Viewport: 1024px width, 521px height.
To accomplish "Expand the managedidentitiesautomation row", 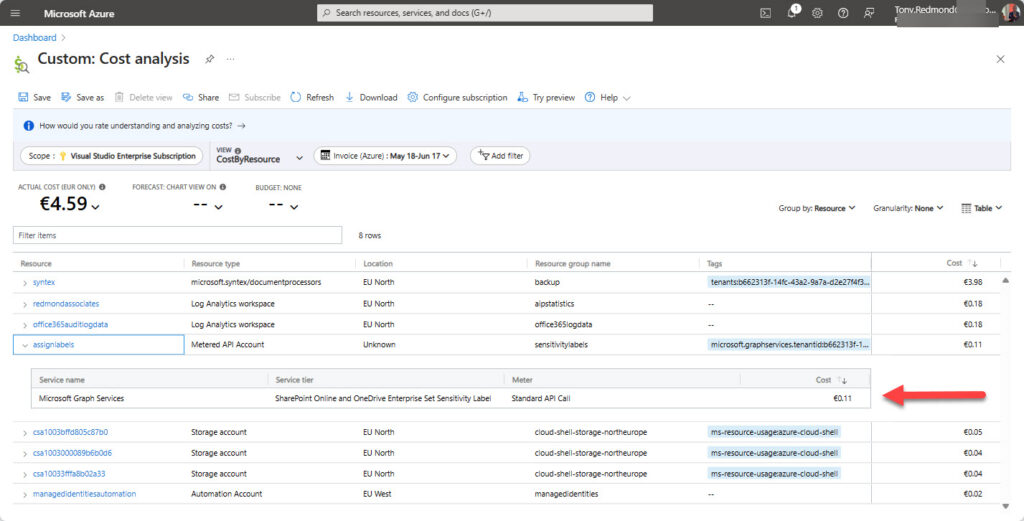I will pyautogui.click(x=25, y=495).
